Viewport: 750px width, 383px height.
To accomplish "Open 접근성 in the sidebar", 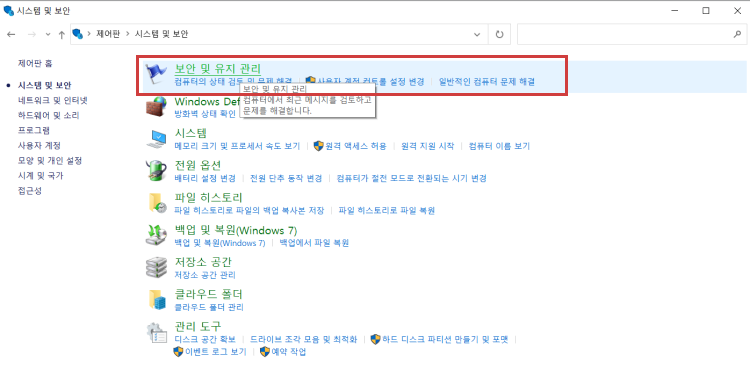I will point(30,191).
